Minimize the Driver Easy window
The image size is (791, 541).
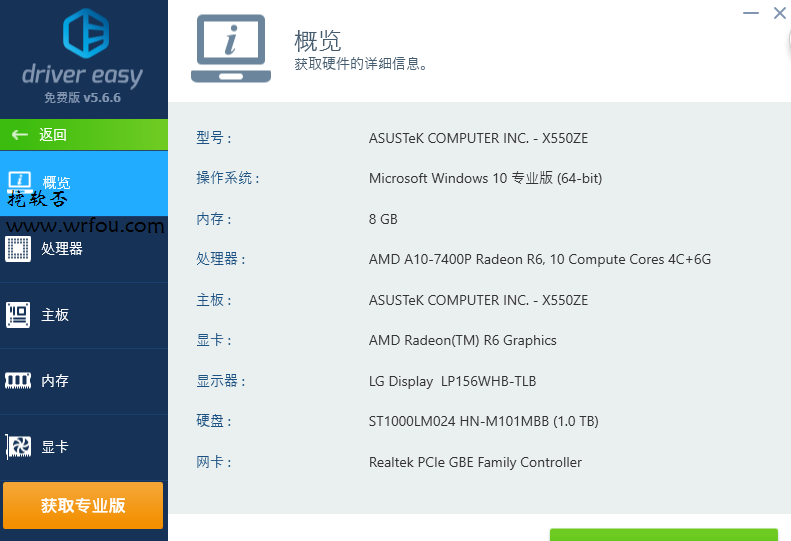pos(751,13)
